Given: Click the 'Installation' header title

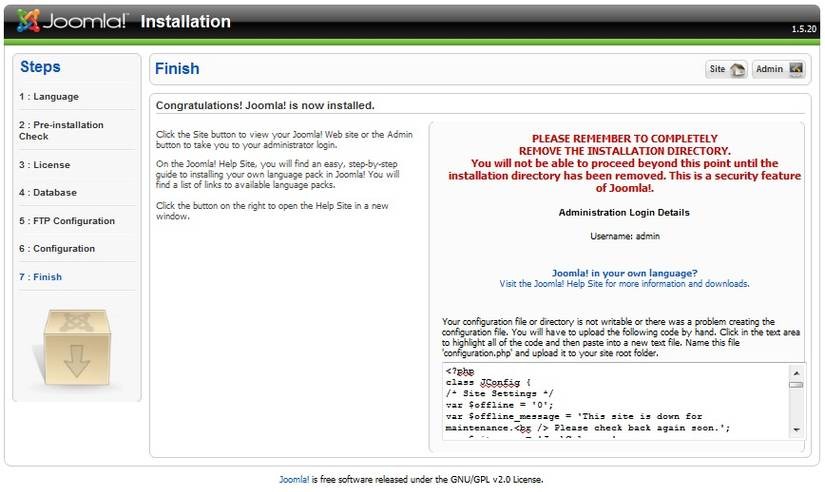Looking at the screenshot, I should pos(186,22).
